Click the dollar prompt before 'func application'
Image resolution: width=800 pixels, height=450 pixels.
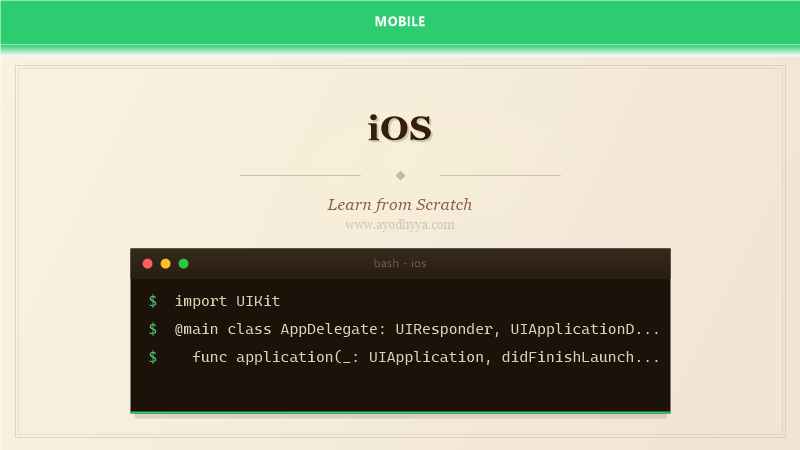pos(153,357)
